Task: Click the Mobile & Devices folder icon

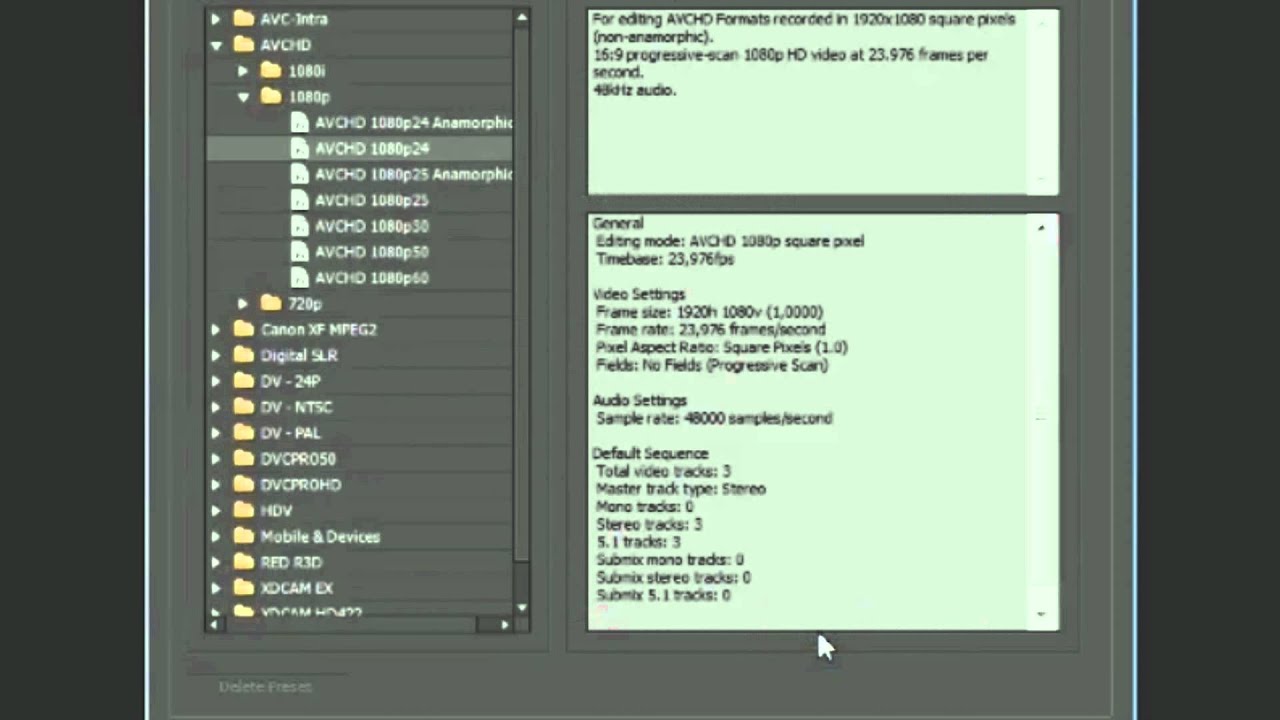Action: [244, 536]
